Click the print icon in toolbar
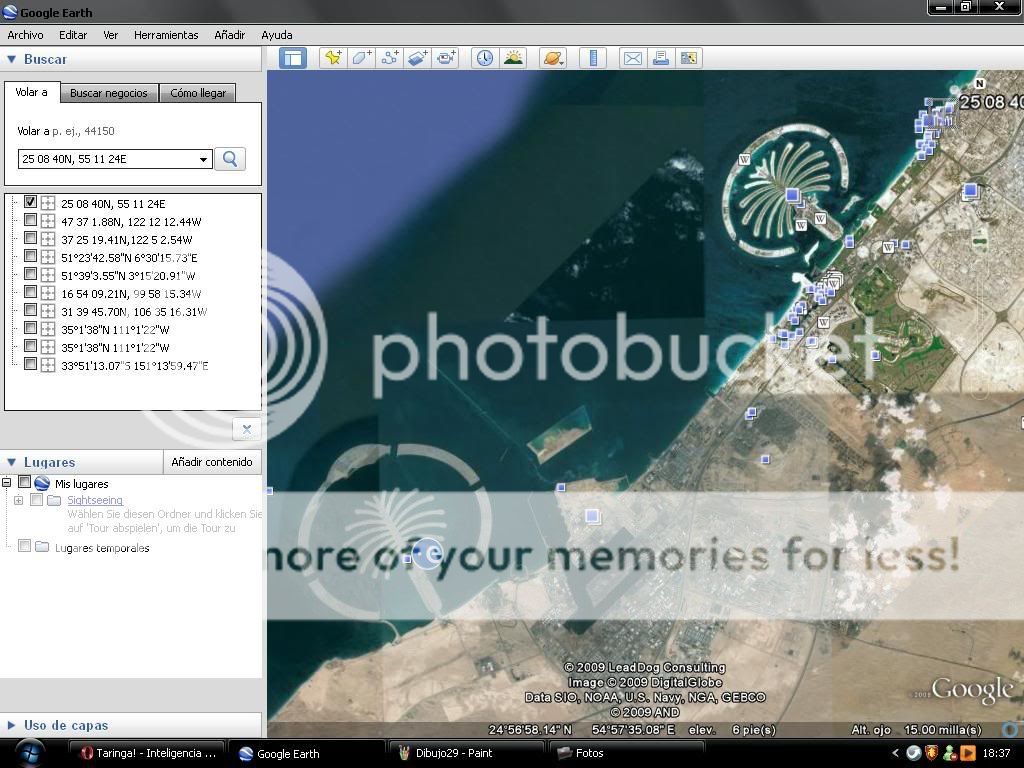The width and height of the screenshot is (1024, 768). click(660, 58)
